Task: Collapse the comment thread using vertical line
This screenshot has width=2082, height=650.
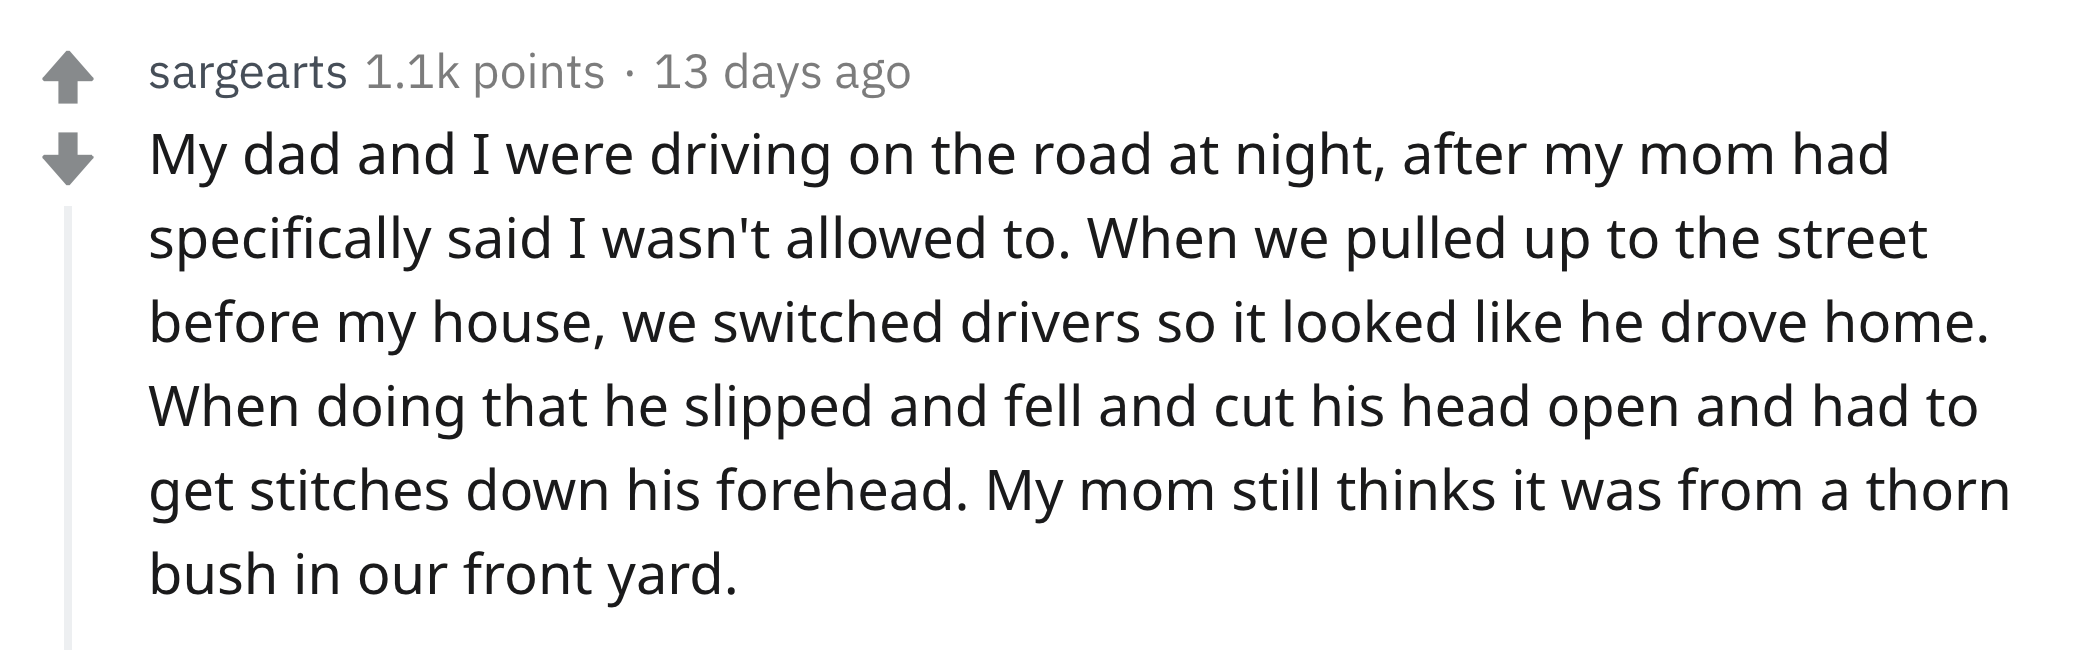Action: [x=68, y=427]
